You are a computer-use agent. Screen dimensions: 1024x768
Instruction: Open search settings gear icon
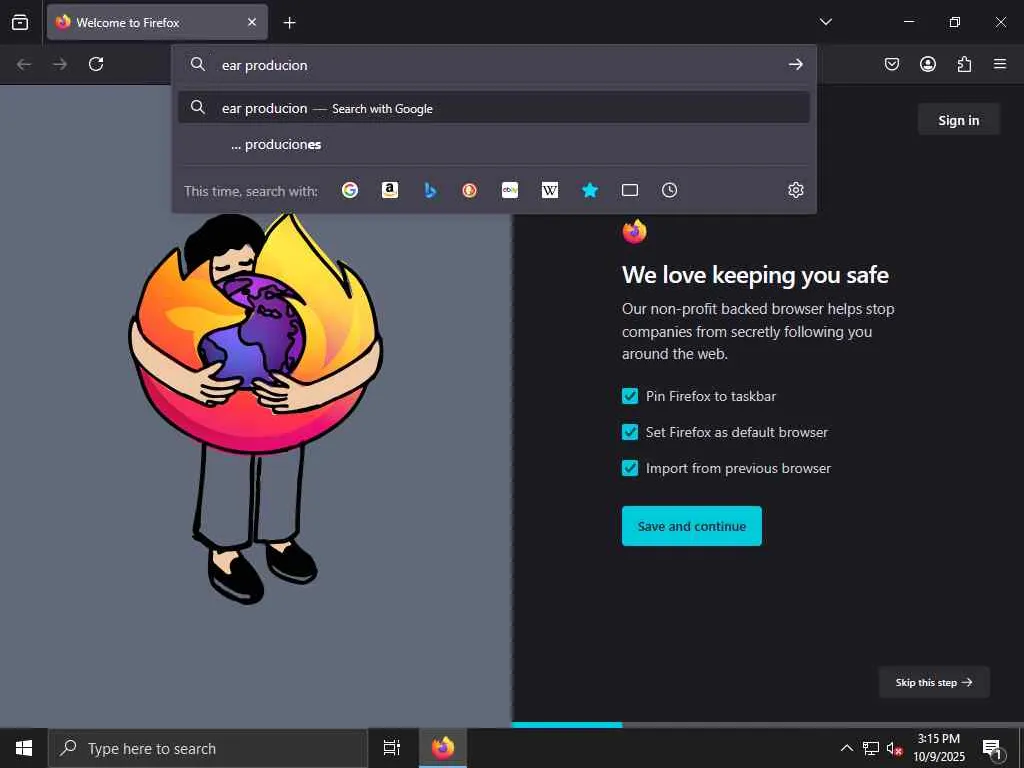click(x=795, y=190)
